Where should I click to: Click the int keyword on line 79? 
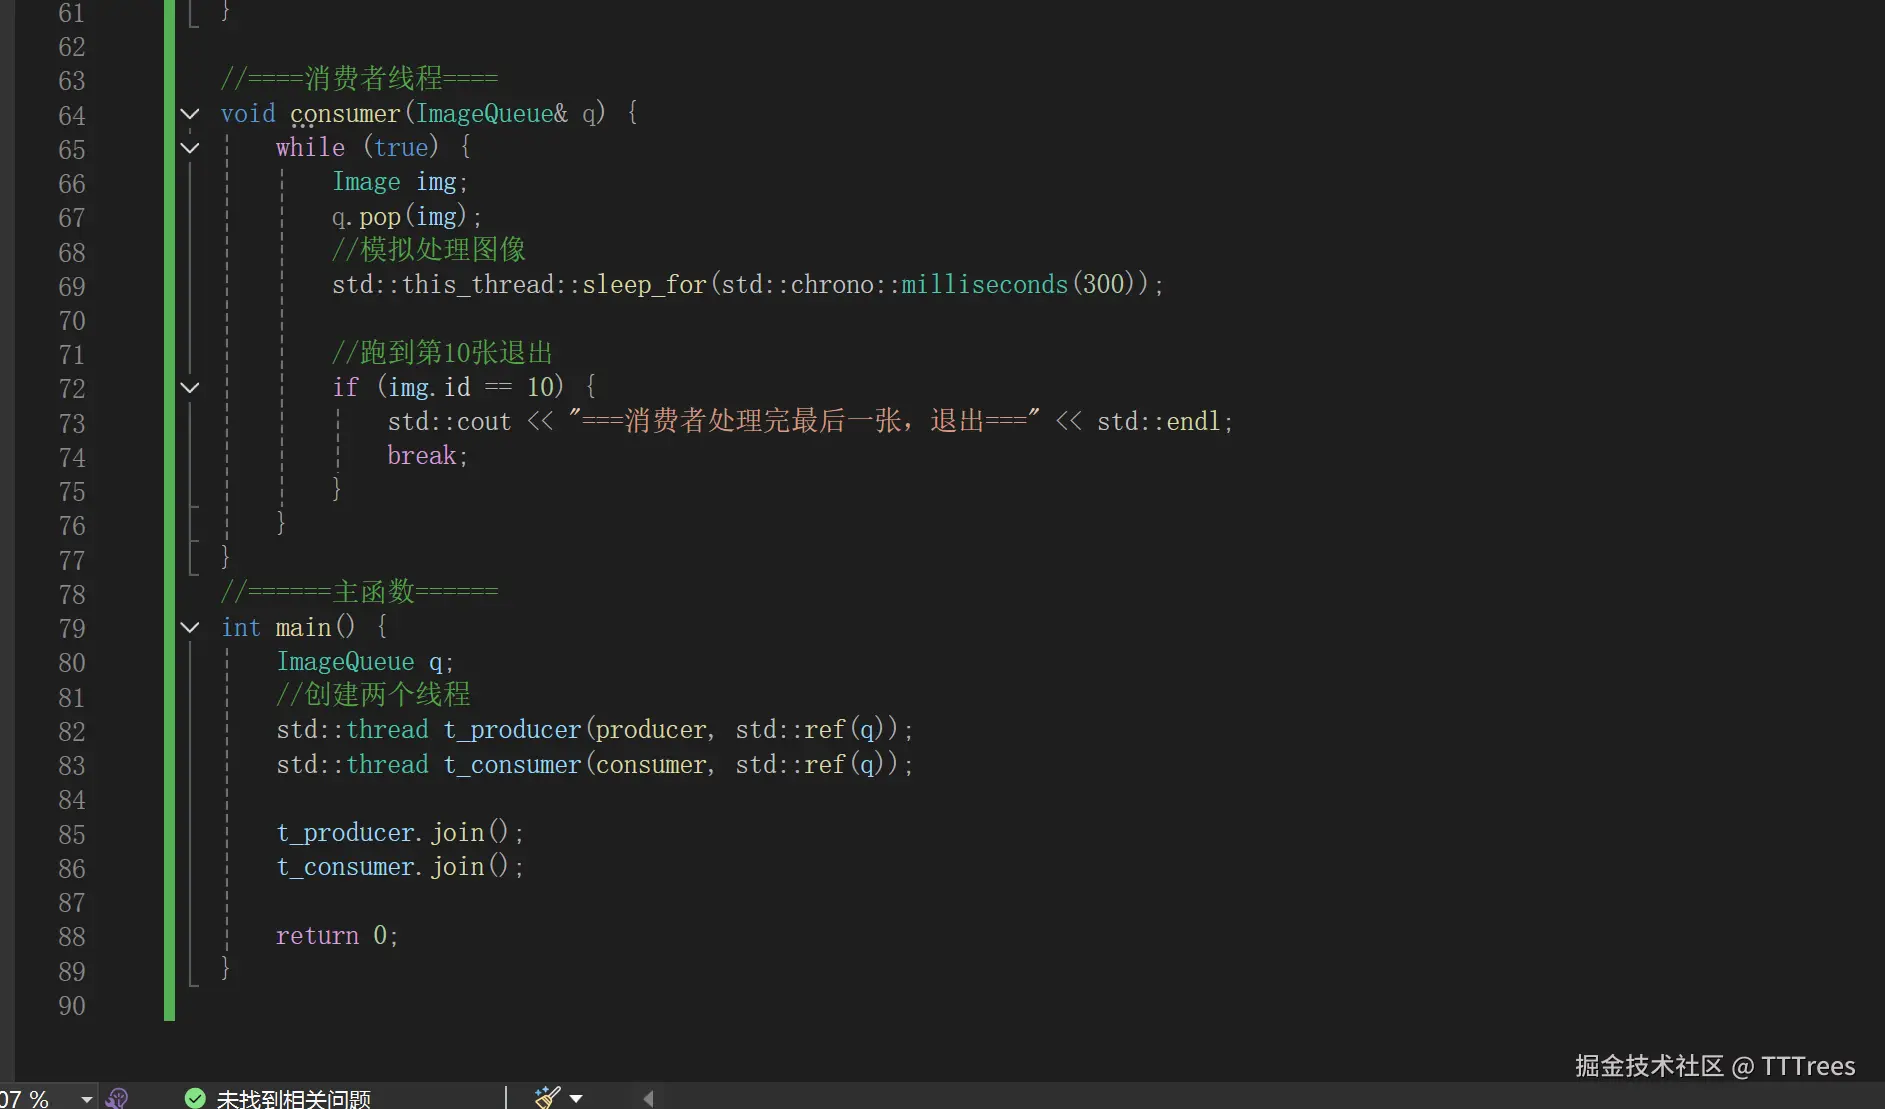click(241, 628)
